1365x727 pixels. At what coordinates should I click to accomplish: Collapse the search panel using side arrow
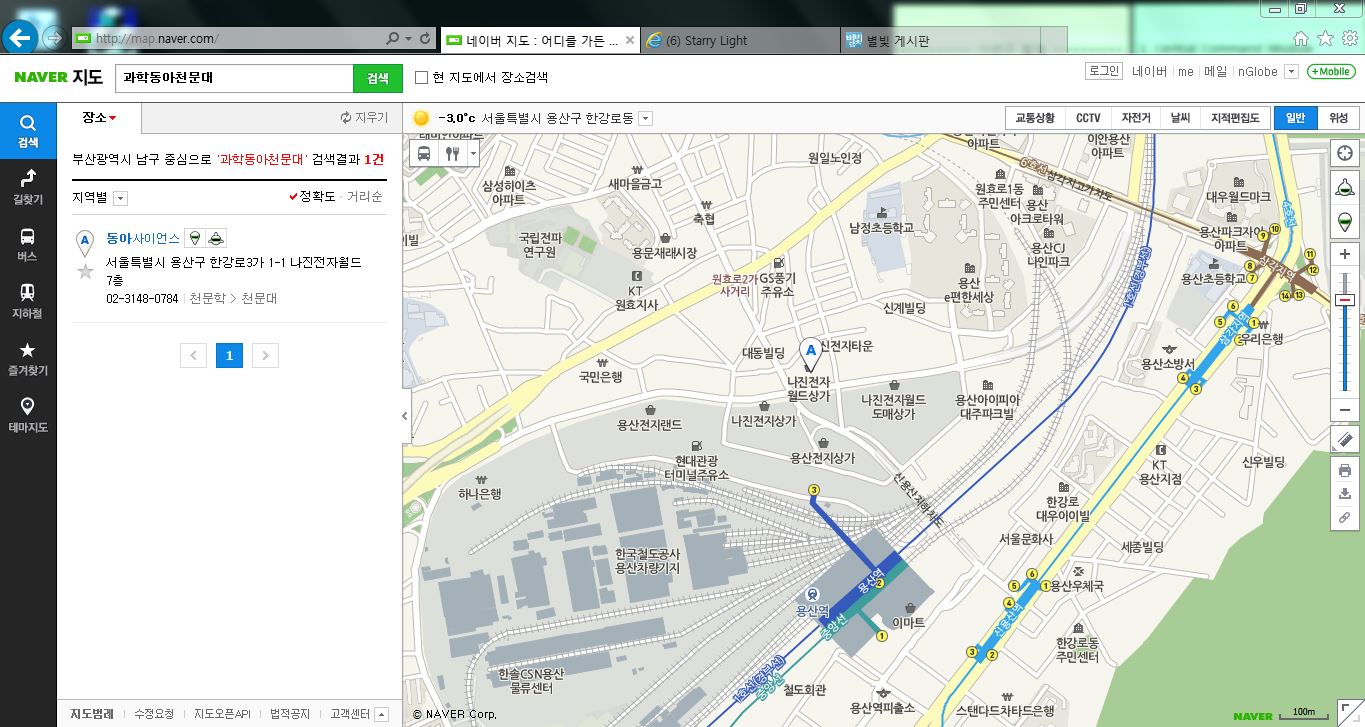(405, 416)
